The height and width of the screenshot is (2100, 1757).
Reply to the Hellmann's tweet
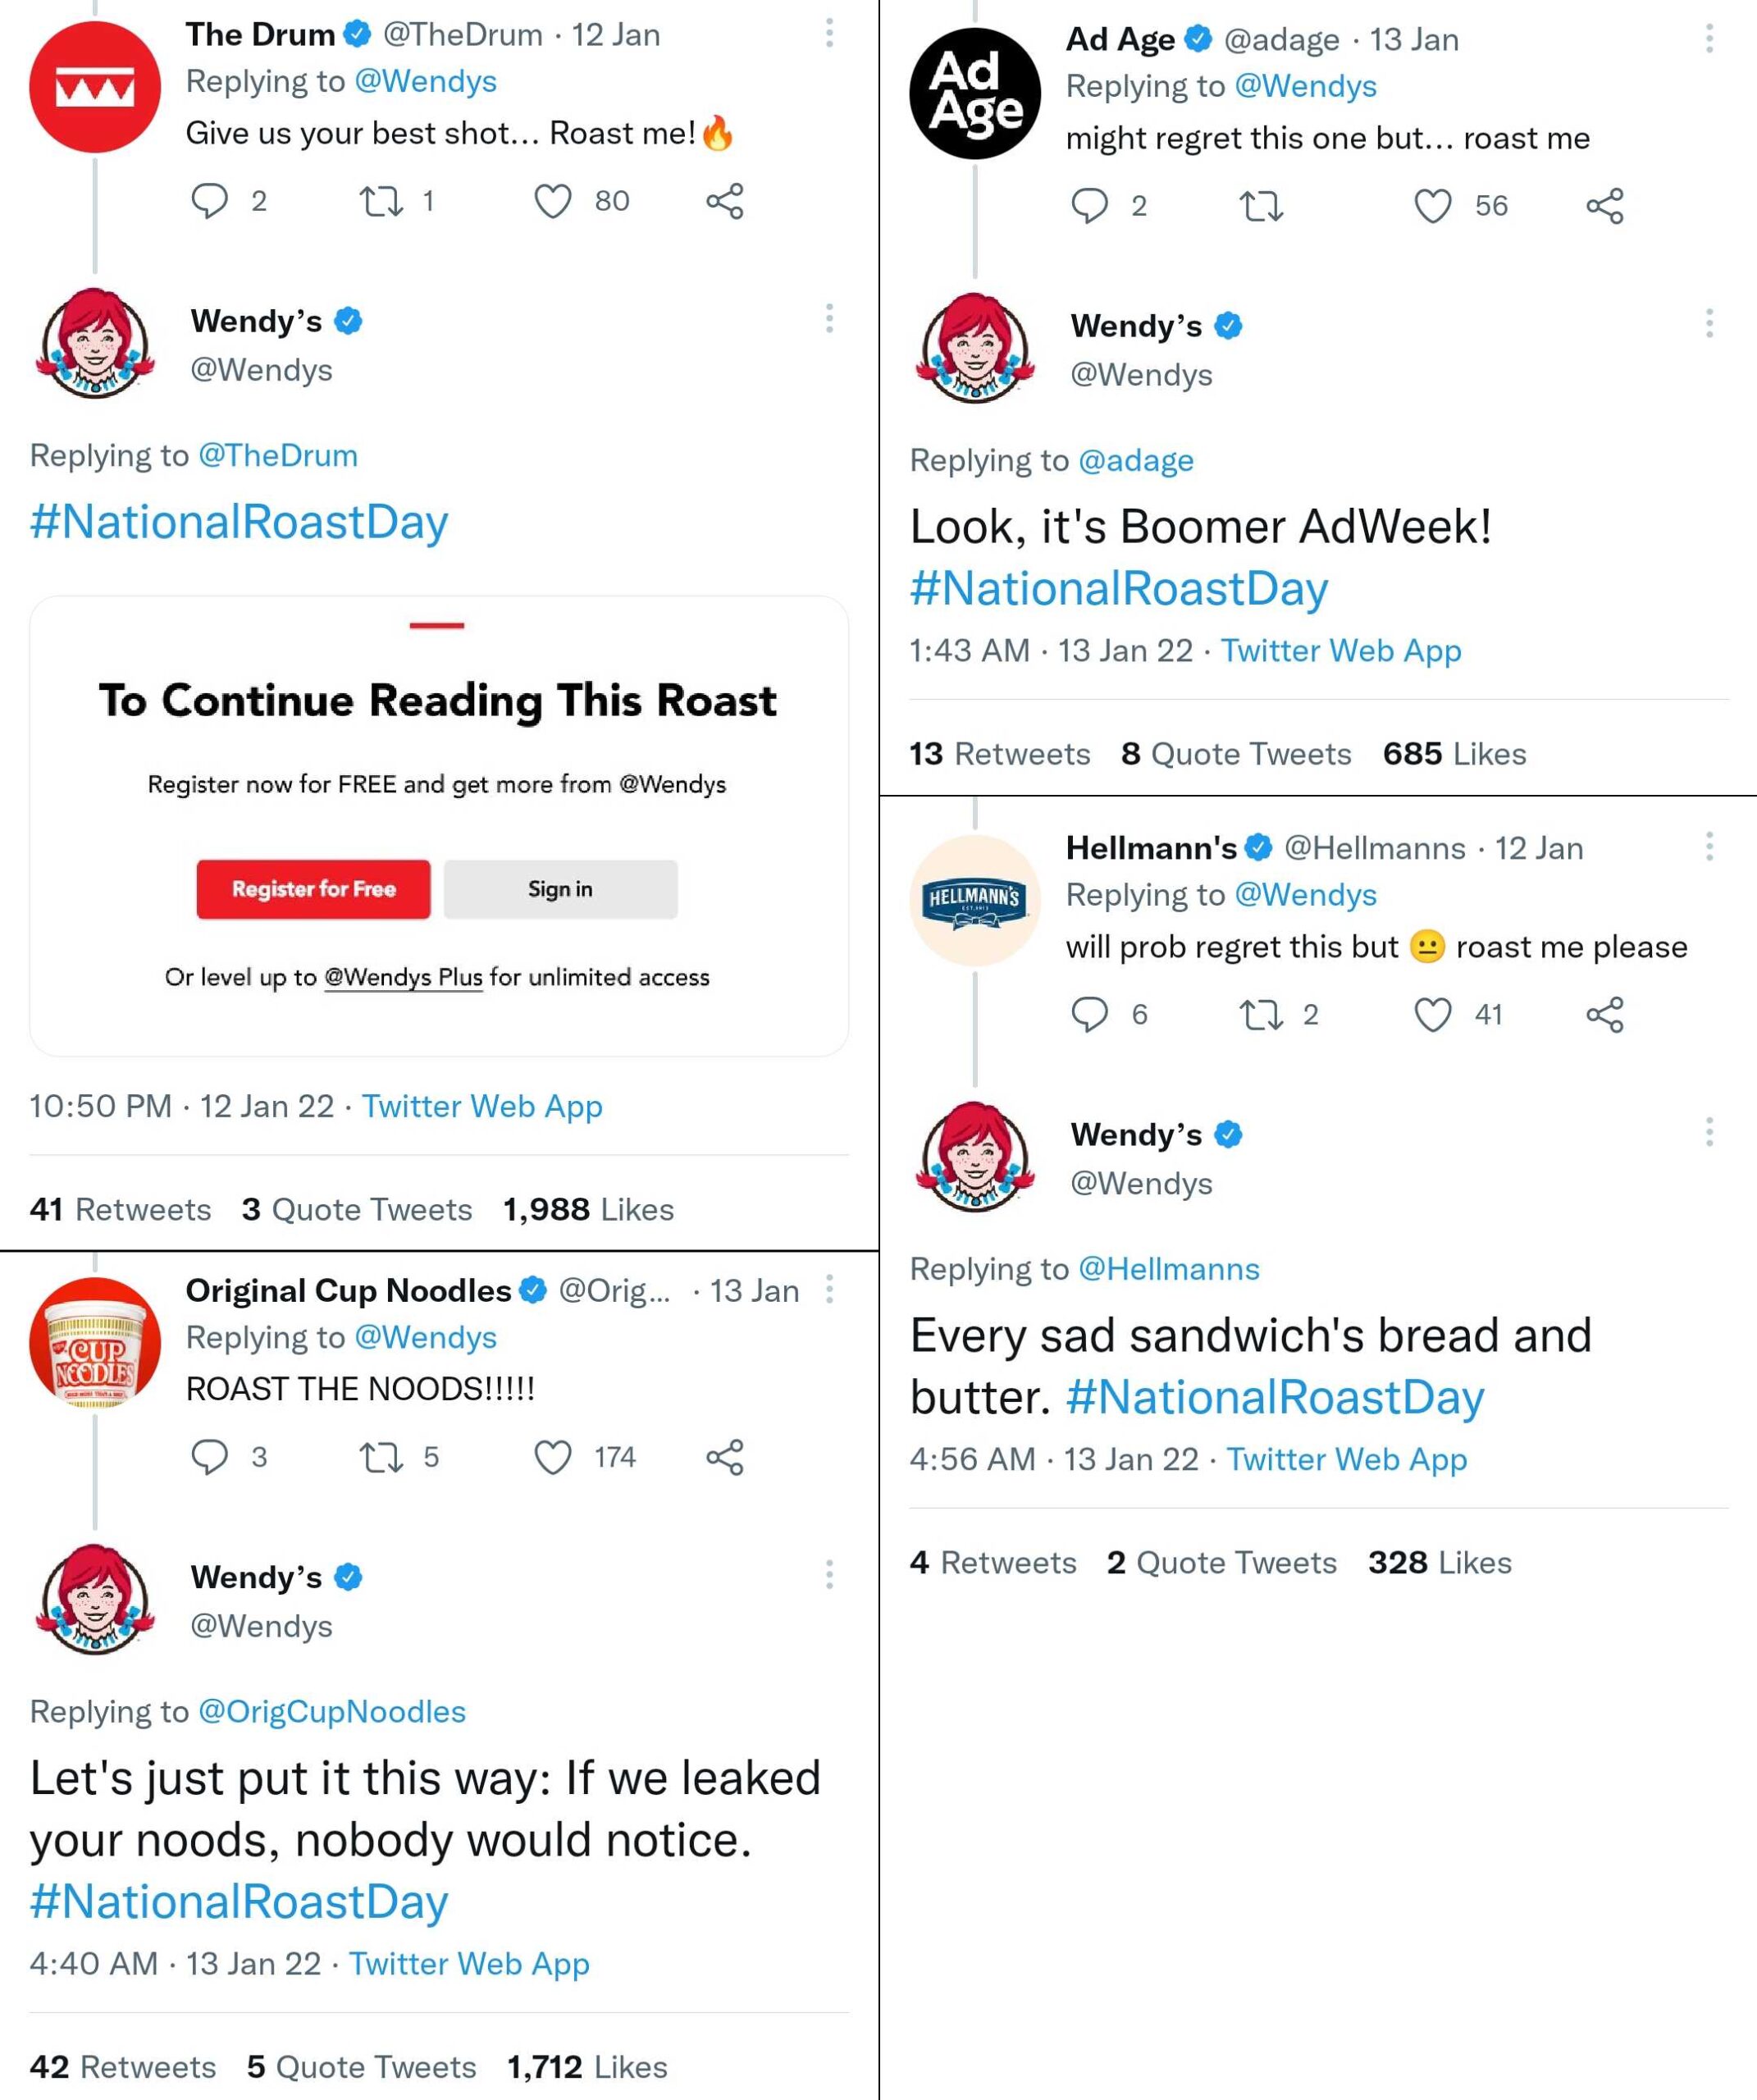click(x=1089, y=1015)
